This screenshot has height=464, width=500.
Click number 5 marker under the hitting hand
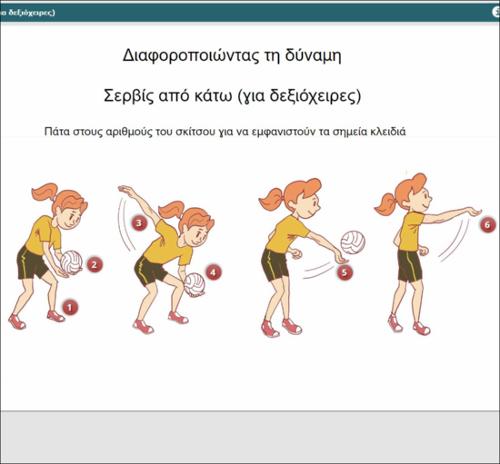tap(345, 272)
